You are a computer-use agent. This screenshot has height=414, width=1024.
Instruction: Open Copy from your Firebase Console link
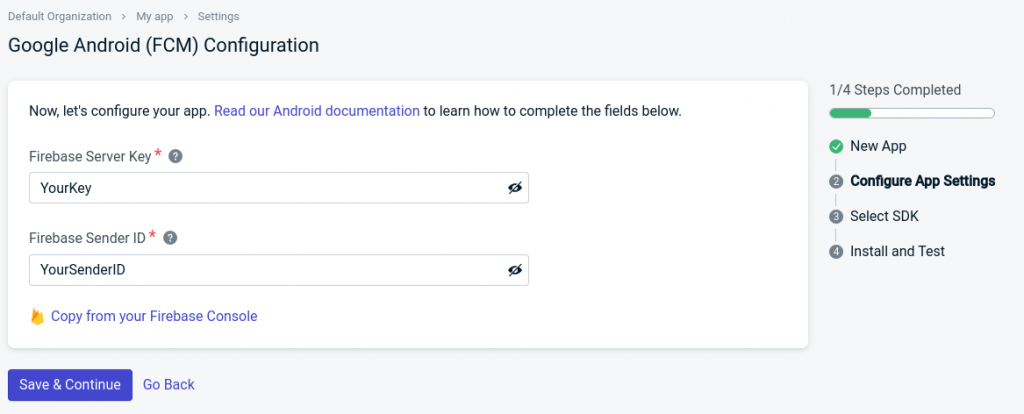[x=154, y=316]
